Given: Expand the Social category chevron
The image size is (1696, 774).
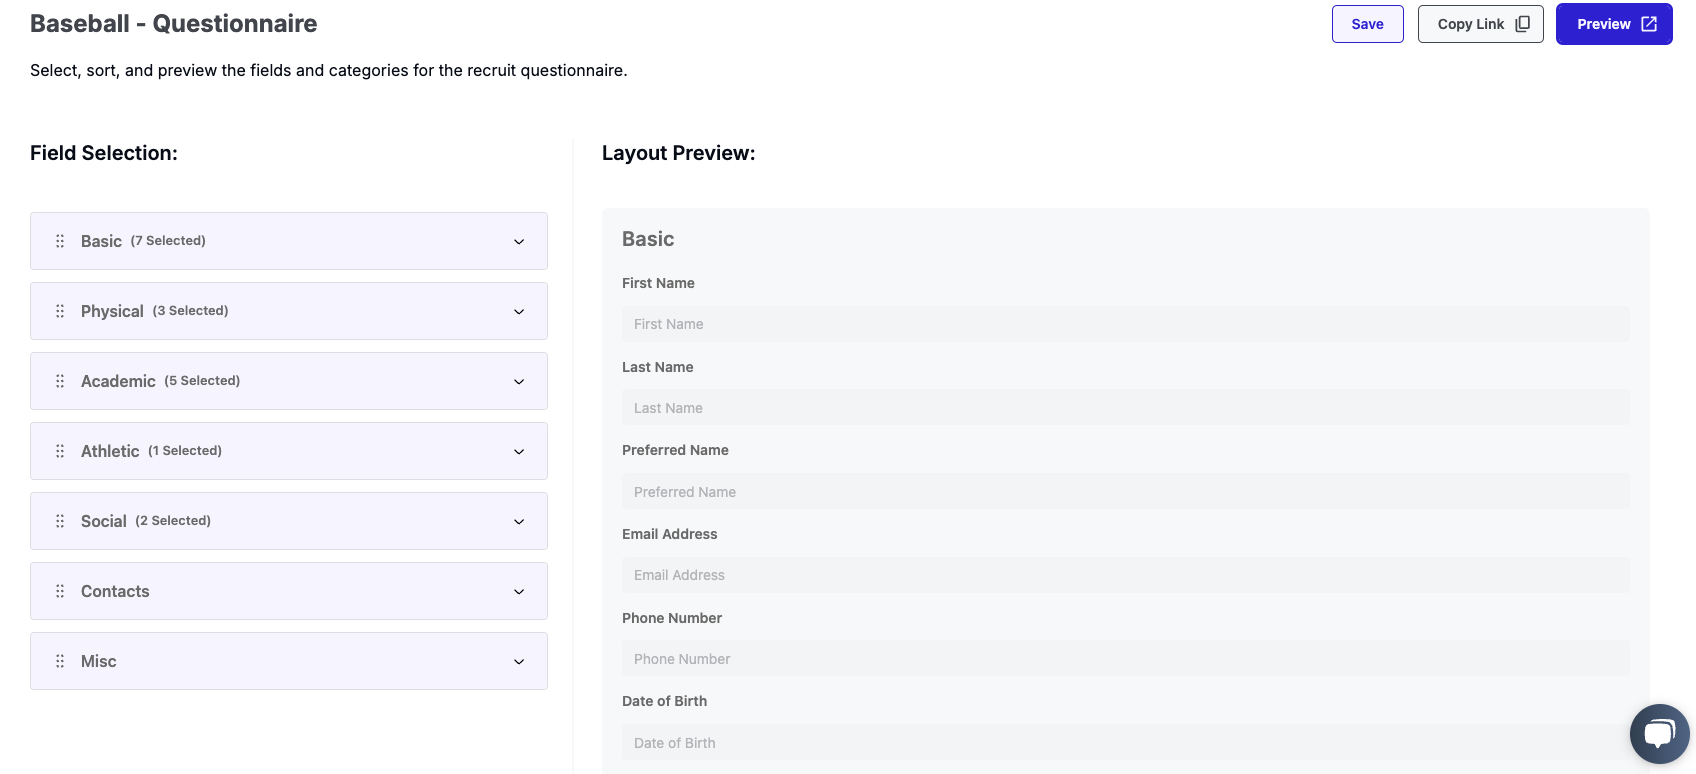Looking at the screenshot, I should pyautogui.click(x=519, y=521).
